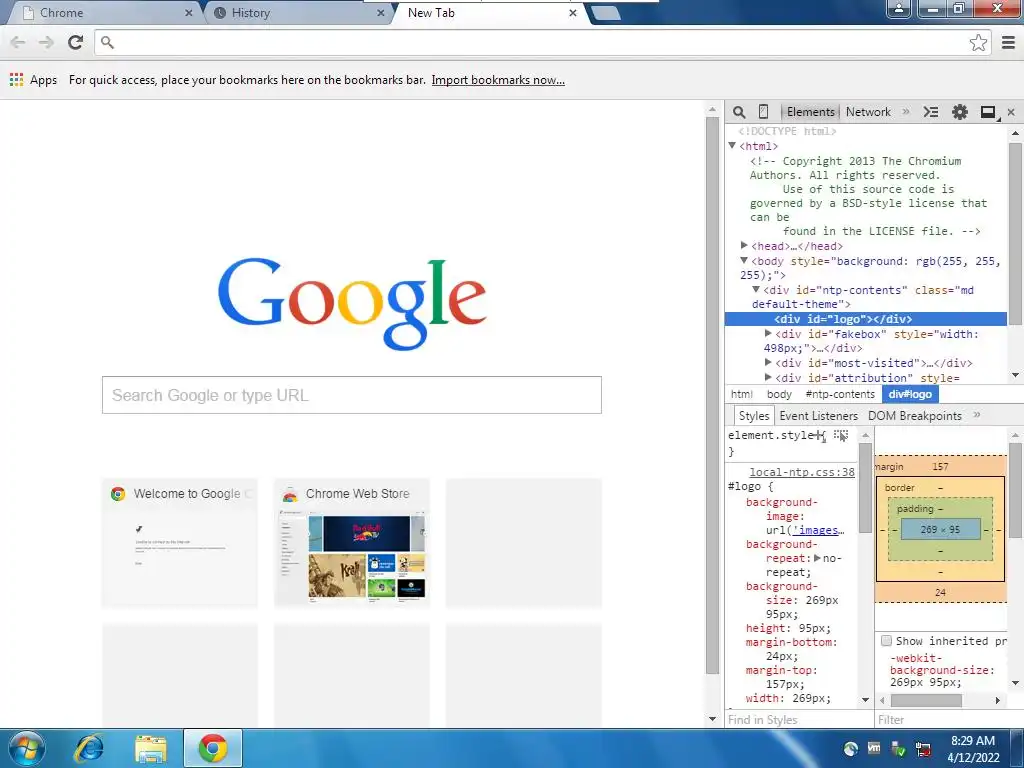1024x768 pixels.
Task: Select the #ntp-contents breadcrumb
Action: coord(840,394)
